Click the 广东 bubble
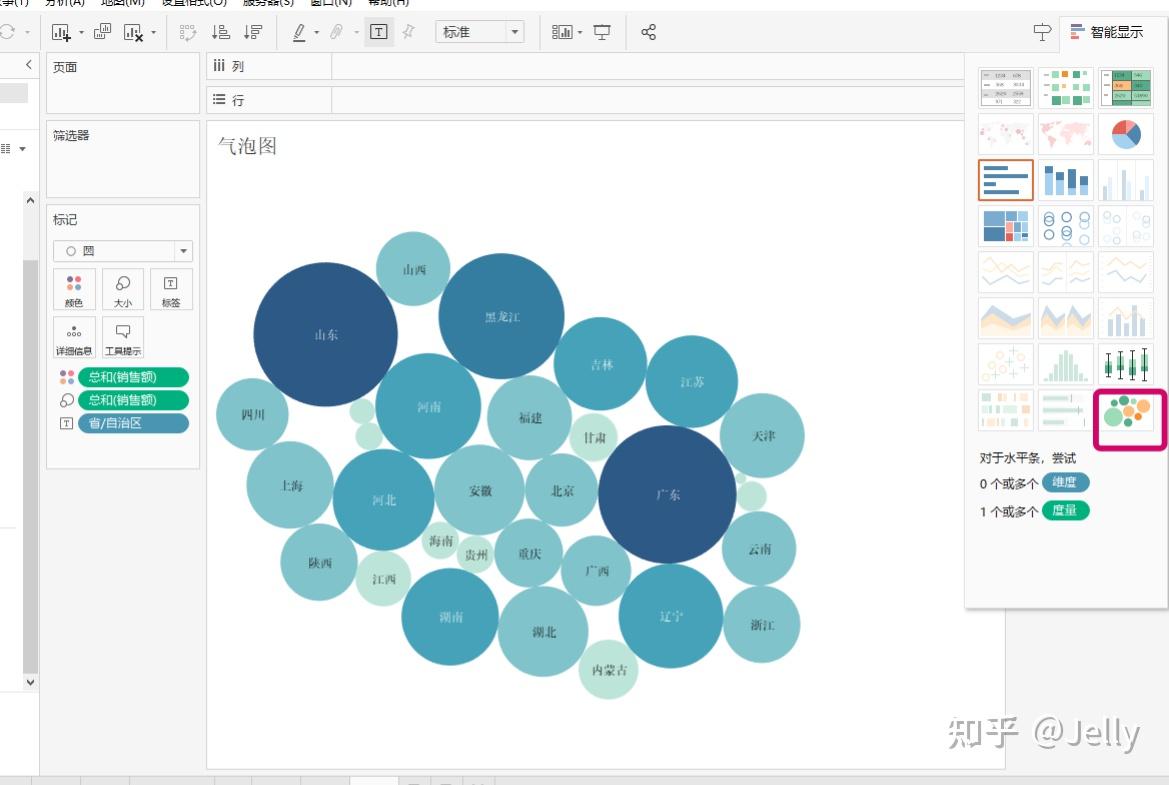 pyautogui.click(x=667, y=494)
